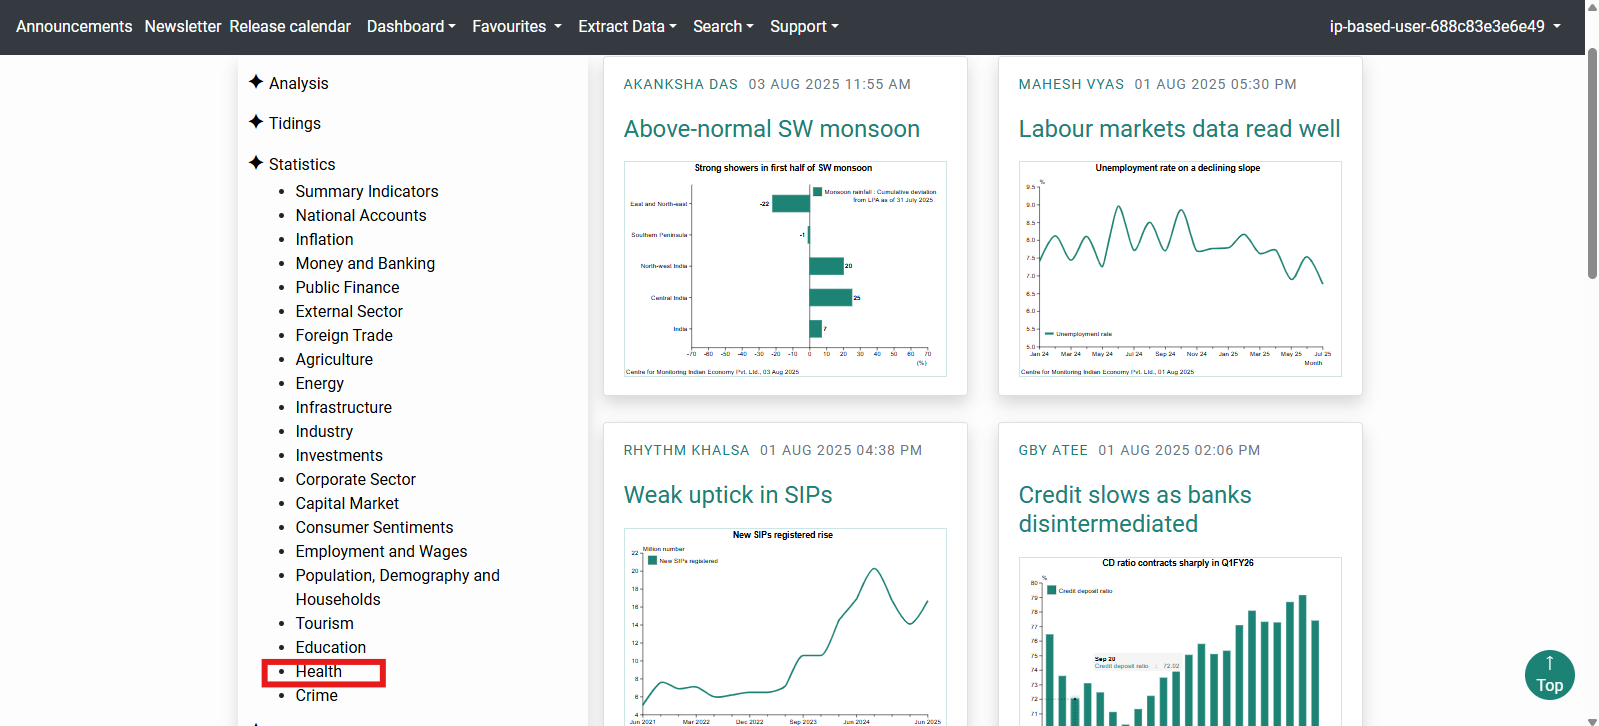Click the unemployment rate chart thumbnail
The image size is (1599, 726).
[1180, 268]
